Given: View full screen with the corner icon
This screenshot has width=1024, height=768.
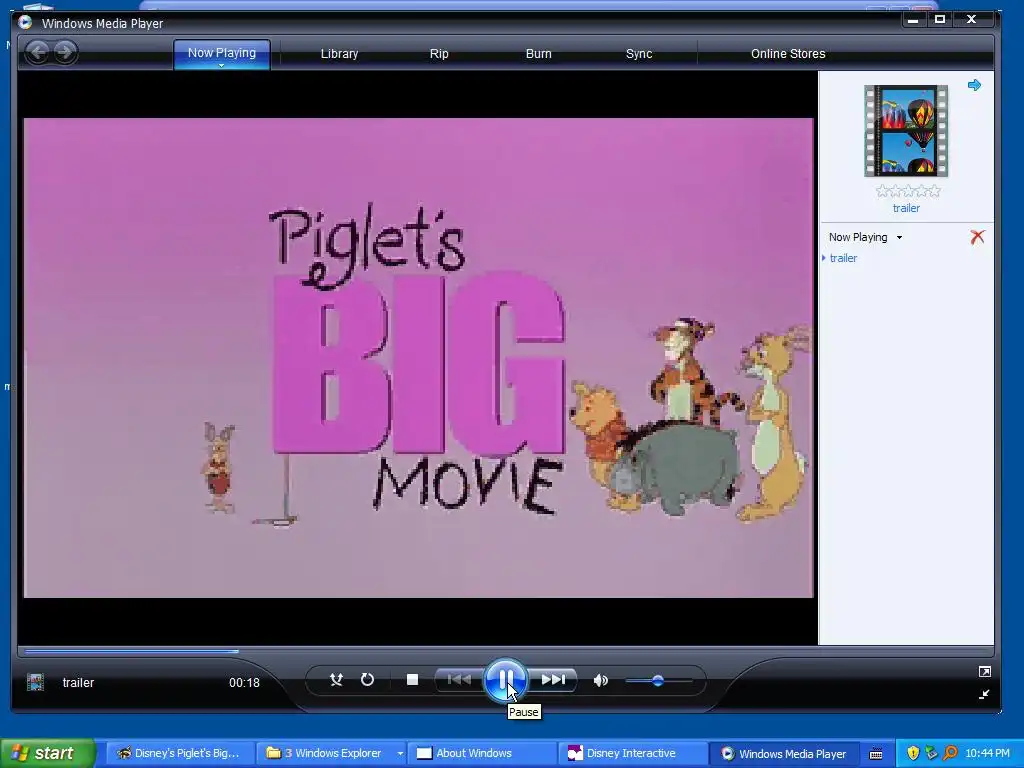Looking at the screenshot, I should (985, 671).
